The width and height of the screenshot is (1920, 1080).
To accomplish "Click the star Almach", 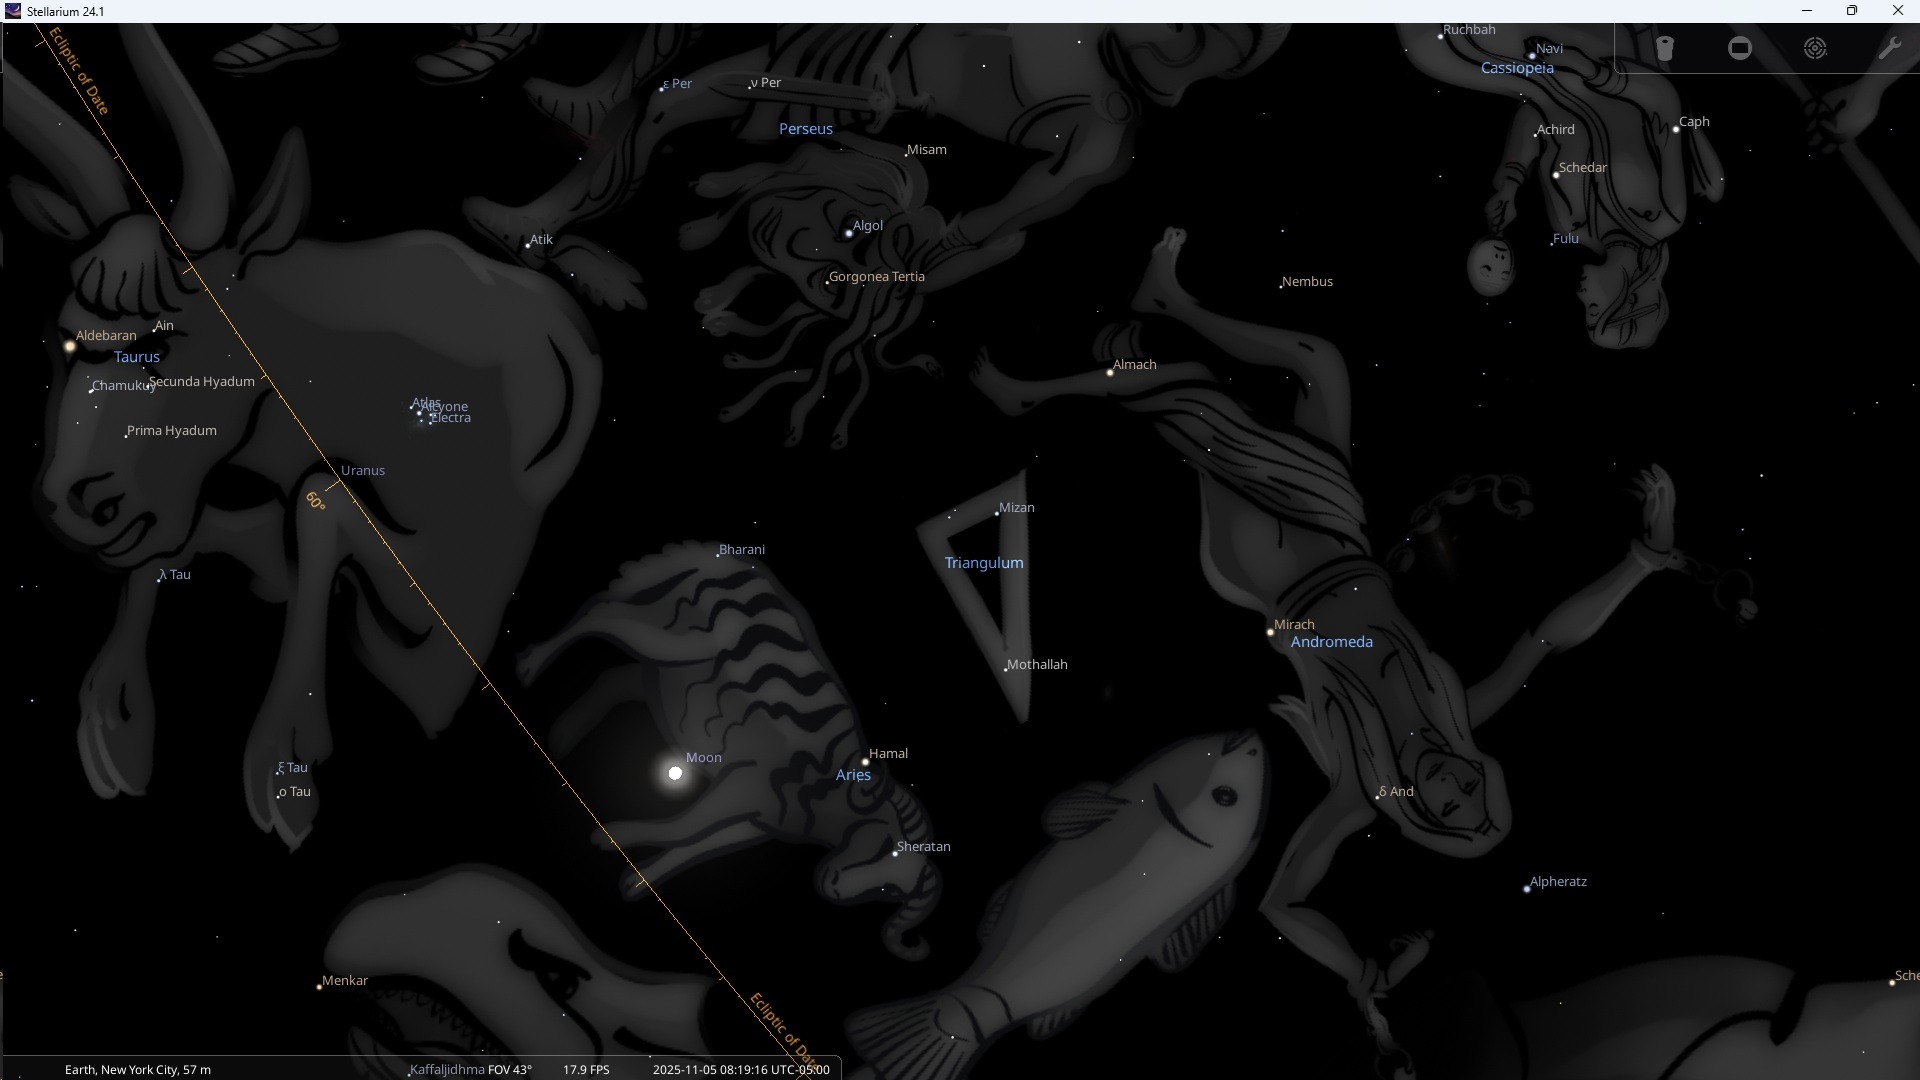I will point(1110,372).
